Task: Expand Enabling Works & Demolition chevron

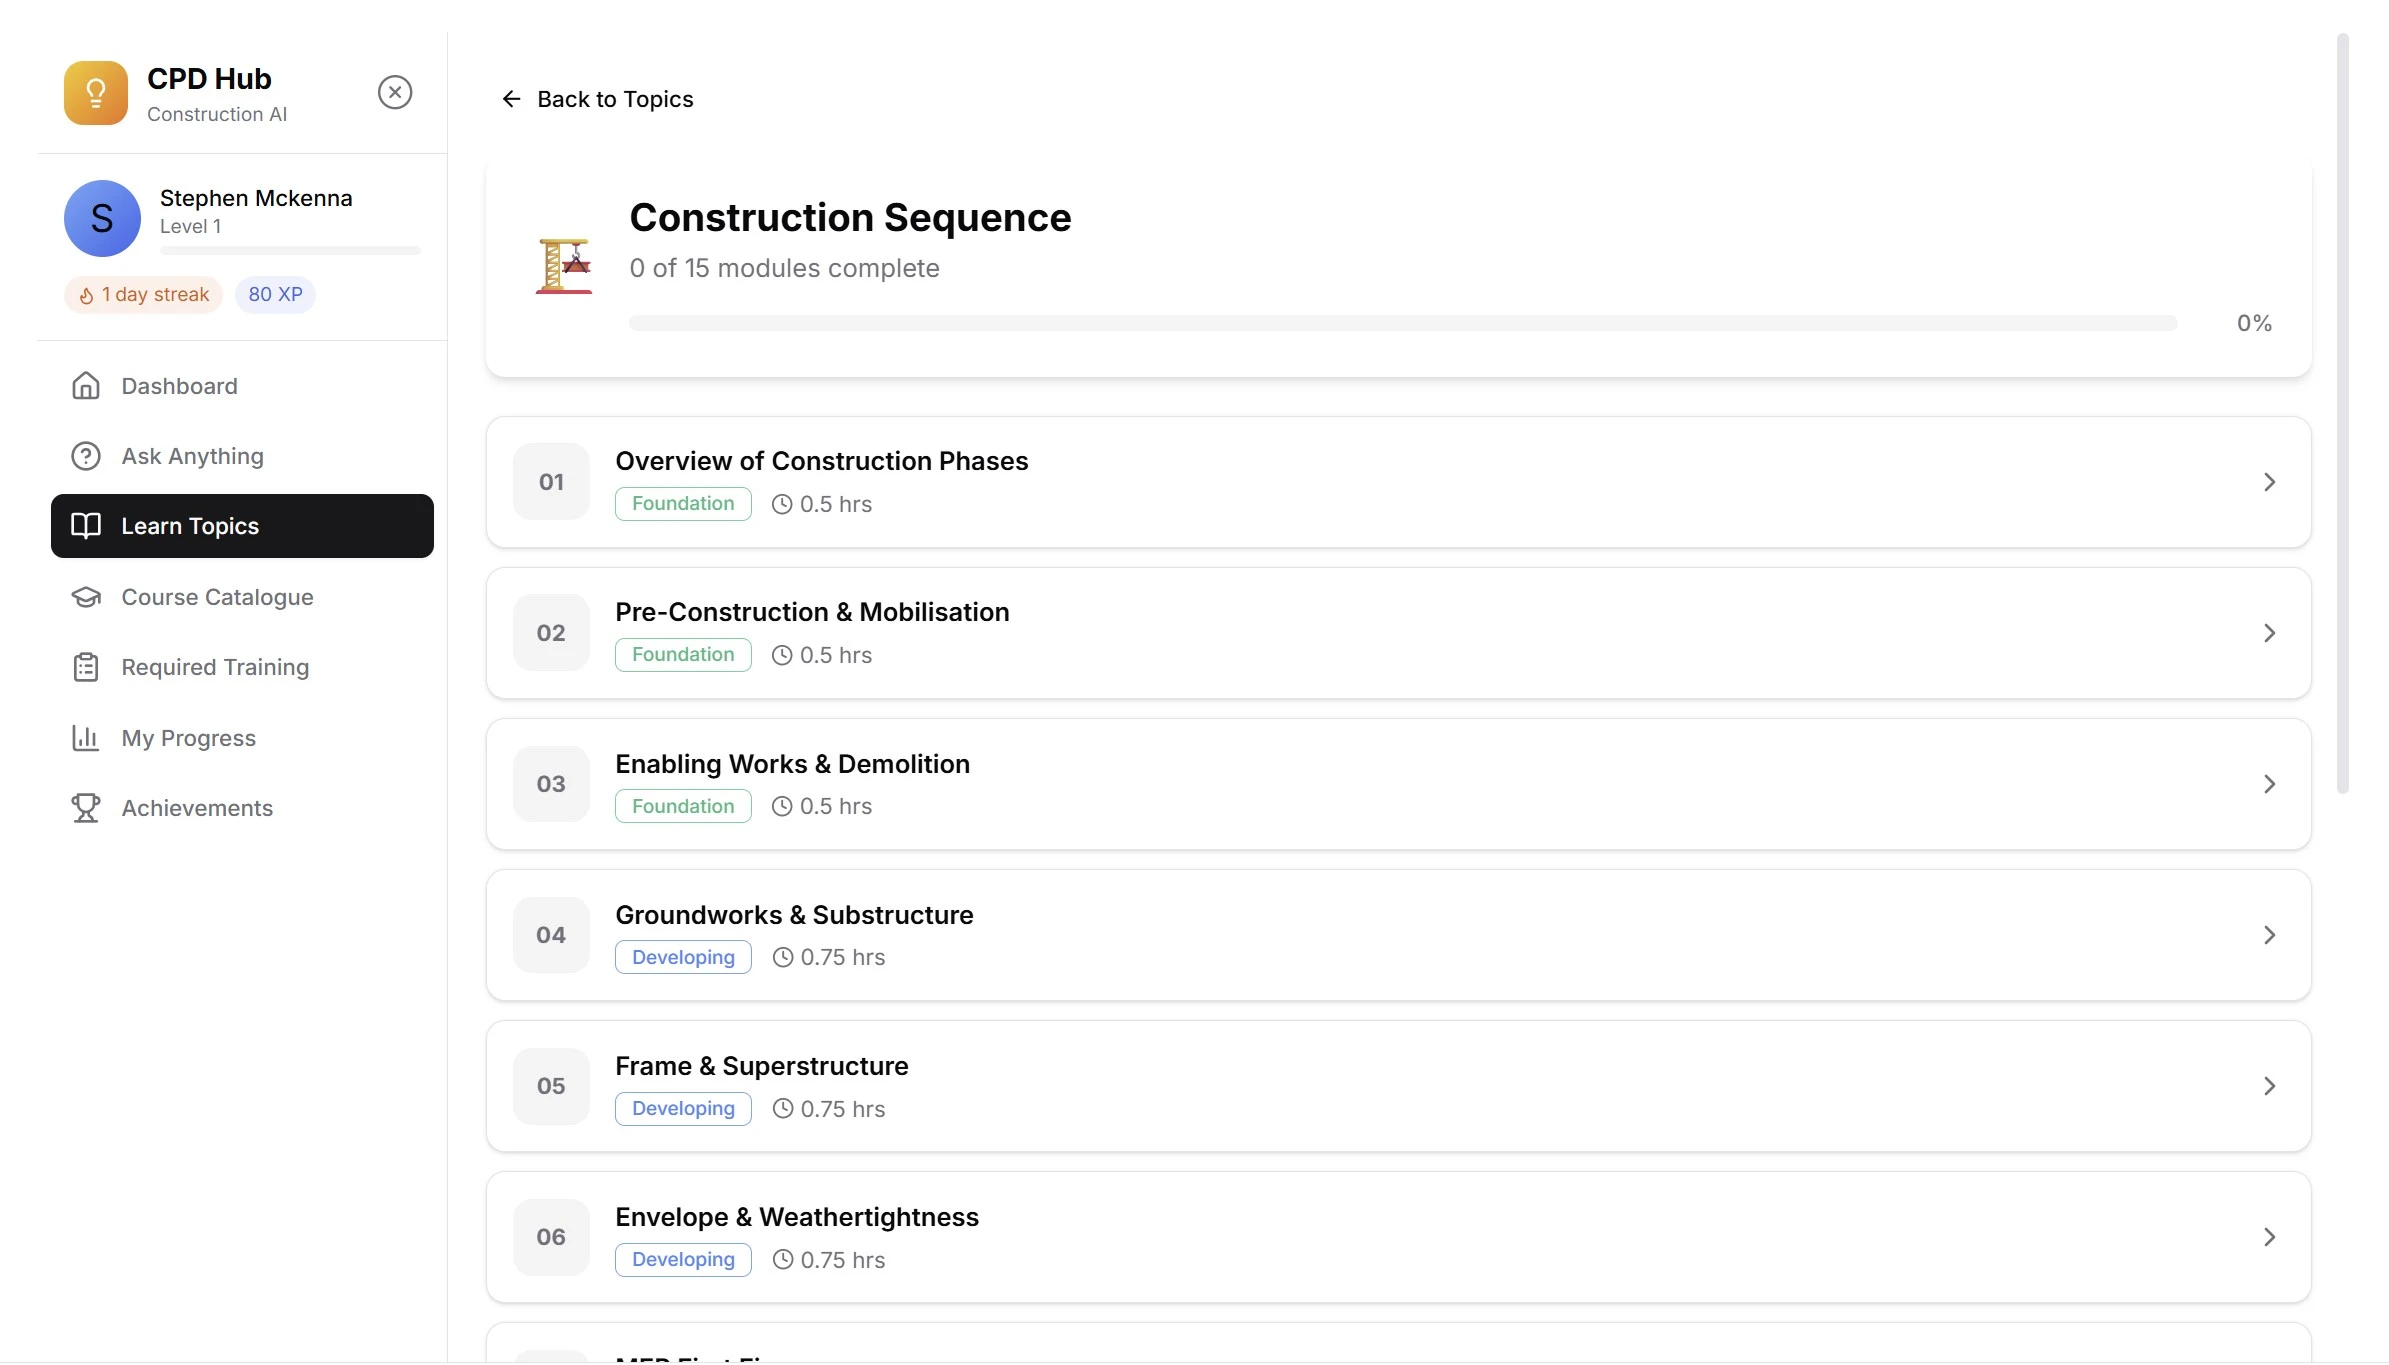Action: point(2270,784)
